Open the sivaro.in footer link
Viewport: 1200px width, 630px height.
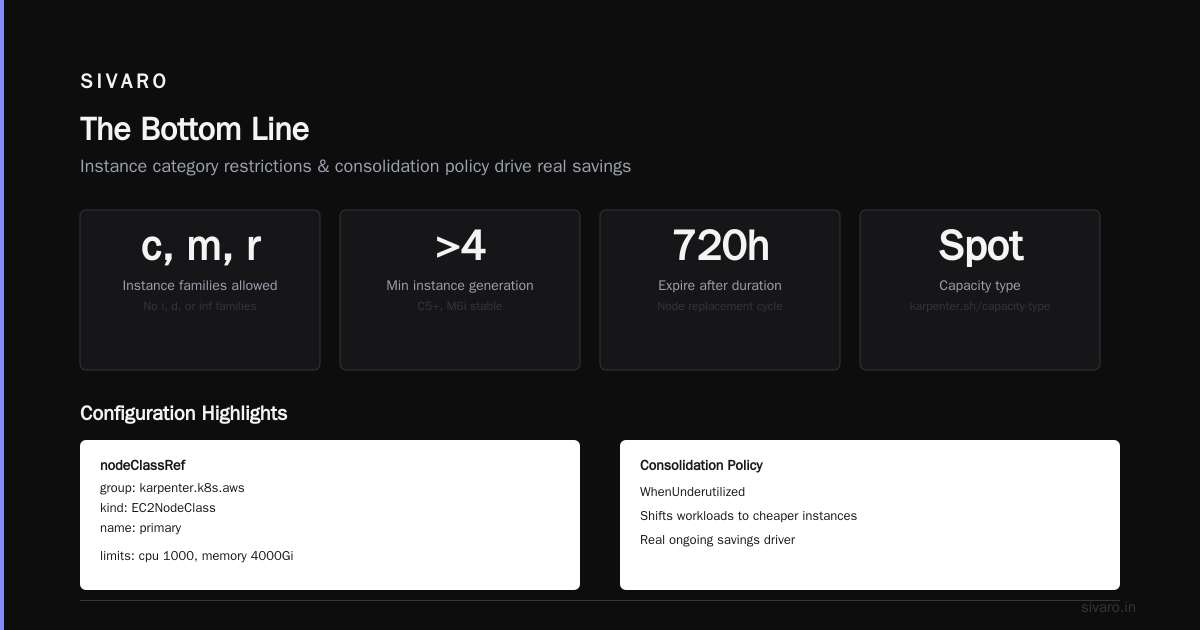point(1108,607)
